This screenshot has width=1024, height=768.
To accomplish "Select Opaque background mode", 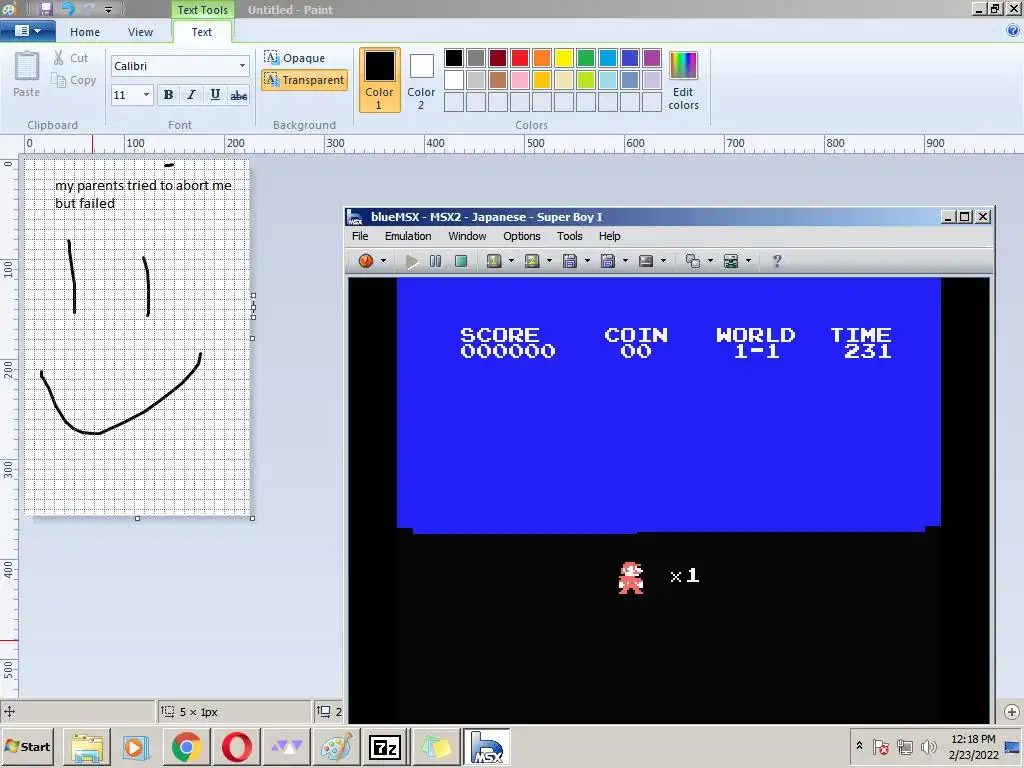I will coord(295,58).
